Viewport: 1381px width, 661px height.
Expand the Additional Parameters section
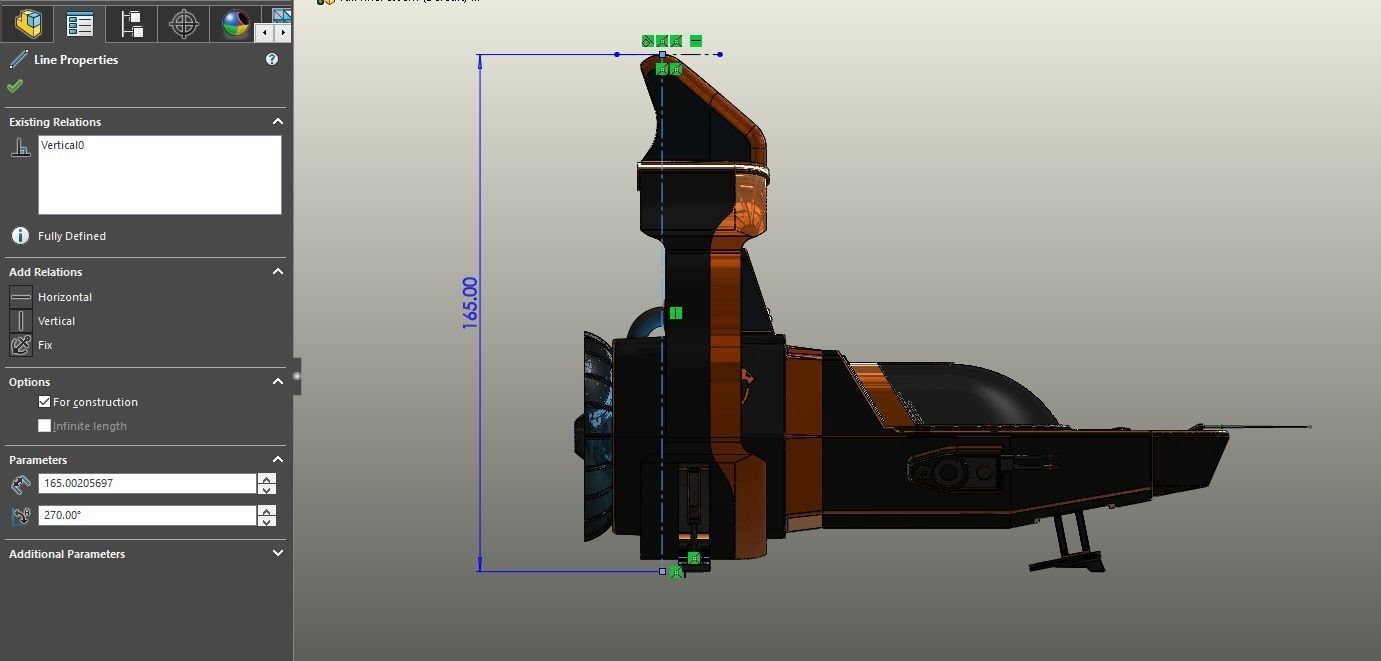point(278,553)
